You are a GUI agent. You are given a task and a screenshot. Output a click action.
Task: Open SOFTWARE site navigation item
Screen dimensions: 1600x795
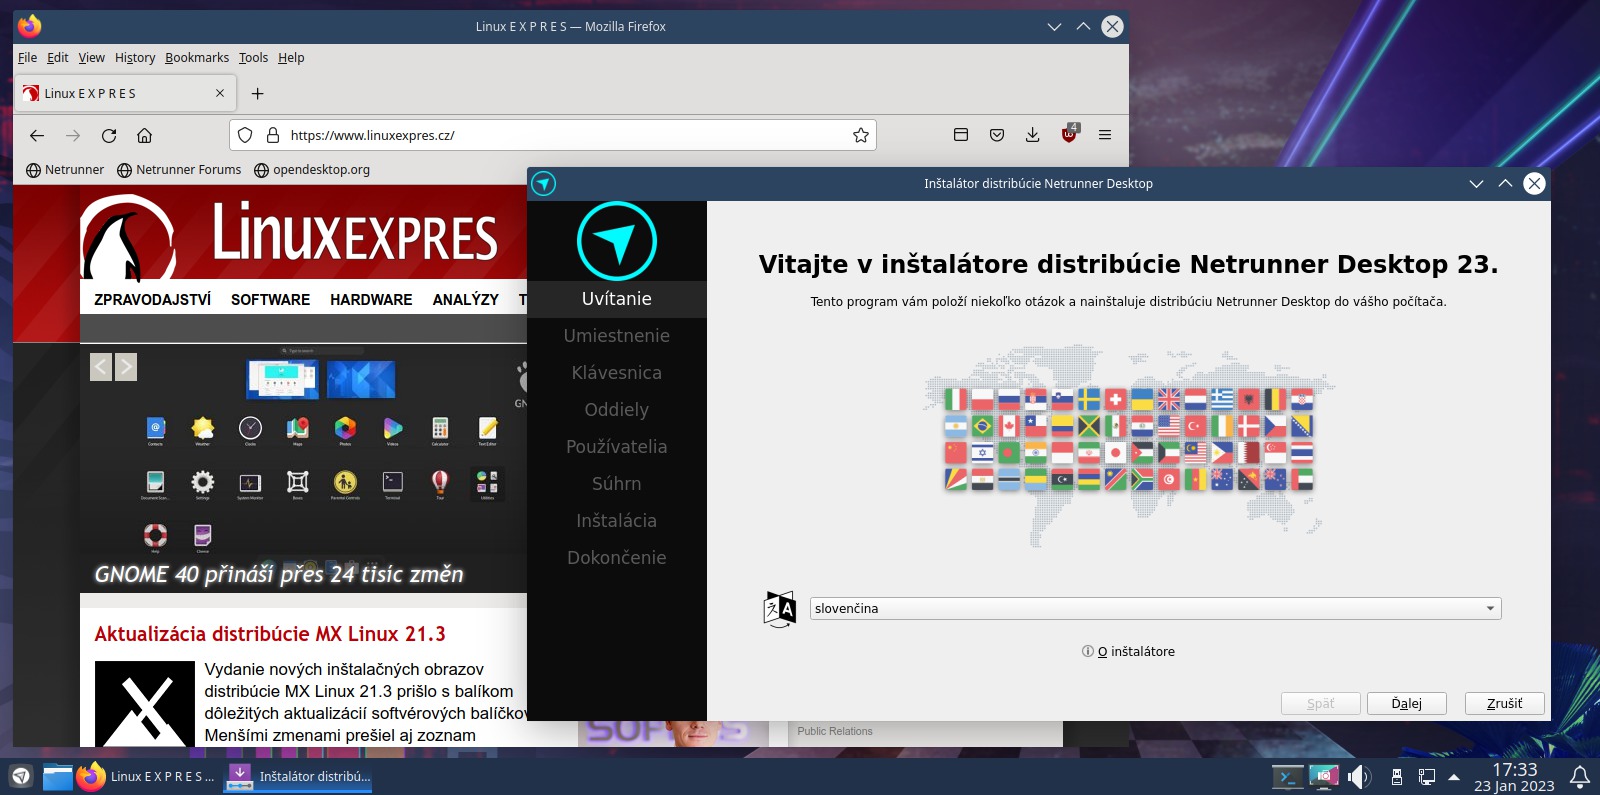[x=270, y=299]
